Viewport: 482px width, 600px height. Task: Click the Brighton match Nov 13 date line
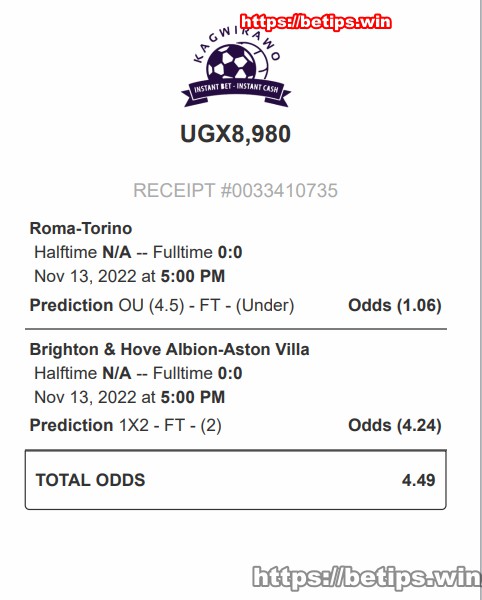pos(129,397)
